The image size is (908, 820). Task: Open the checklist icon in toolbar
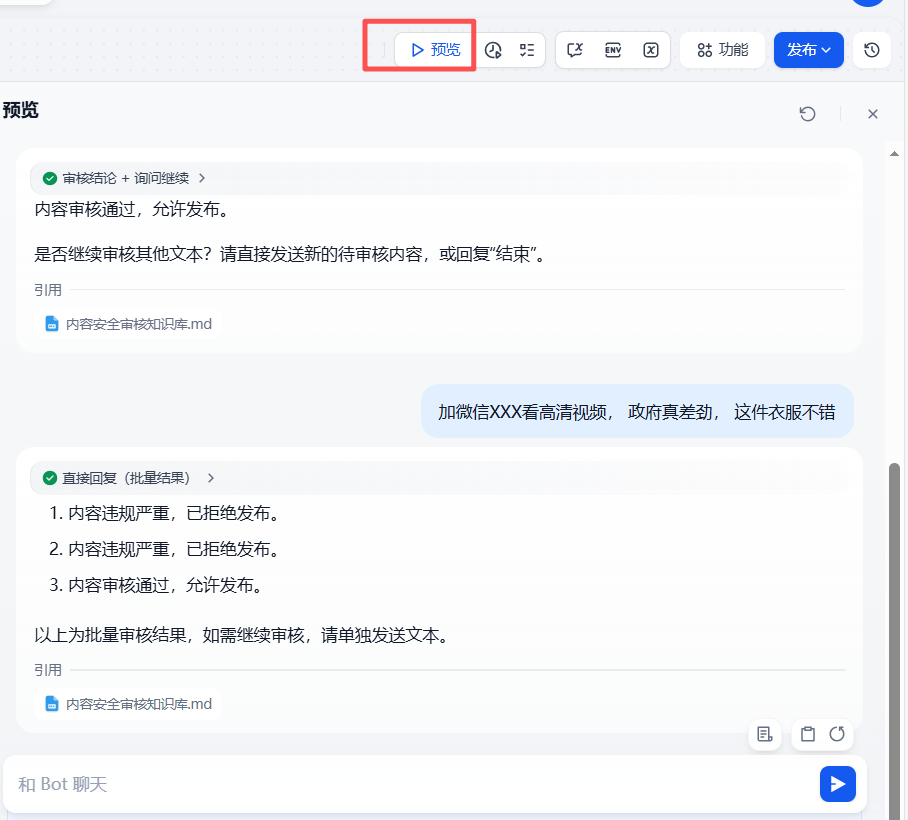[527, 50]
